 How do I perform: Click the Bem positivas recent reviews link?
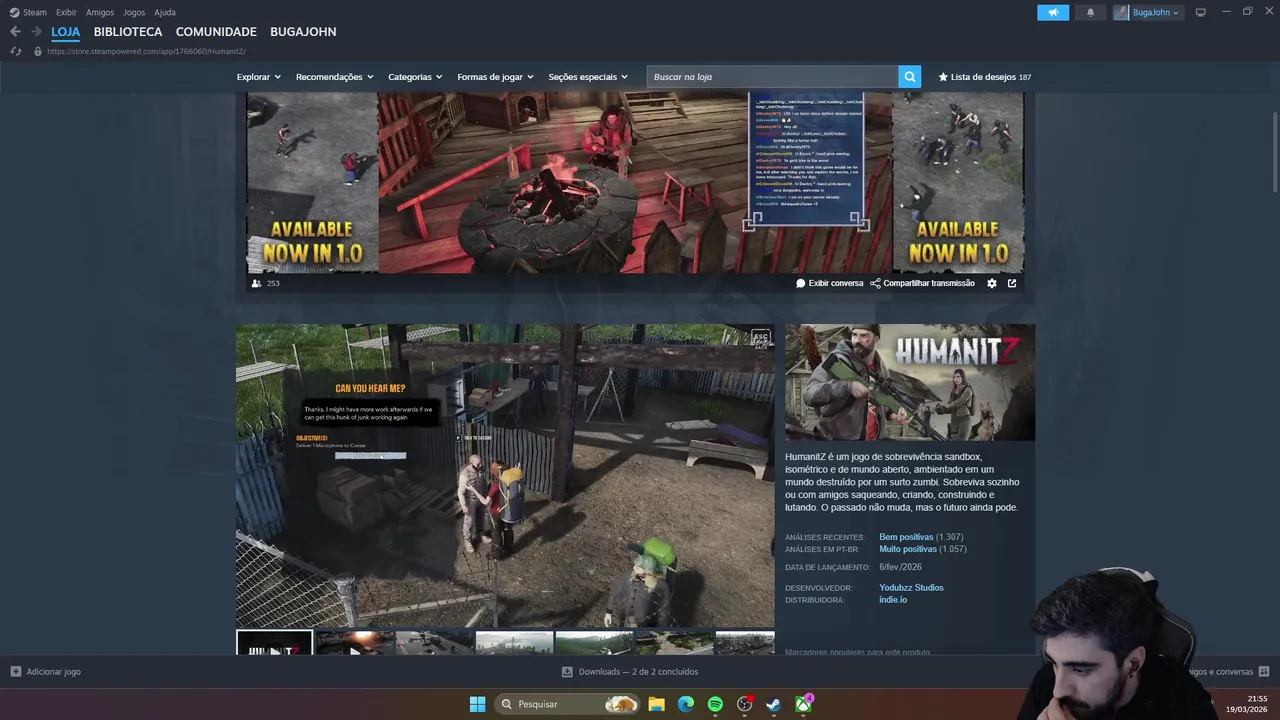pyautogui.click(x=906, y=537)
